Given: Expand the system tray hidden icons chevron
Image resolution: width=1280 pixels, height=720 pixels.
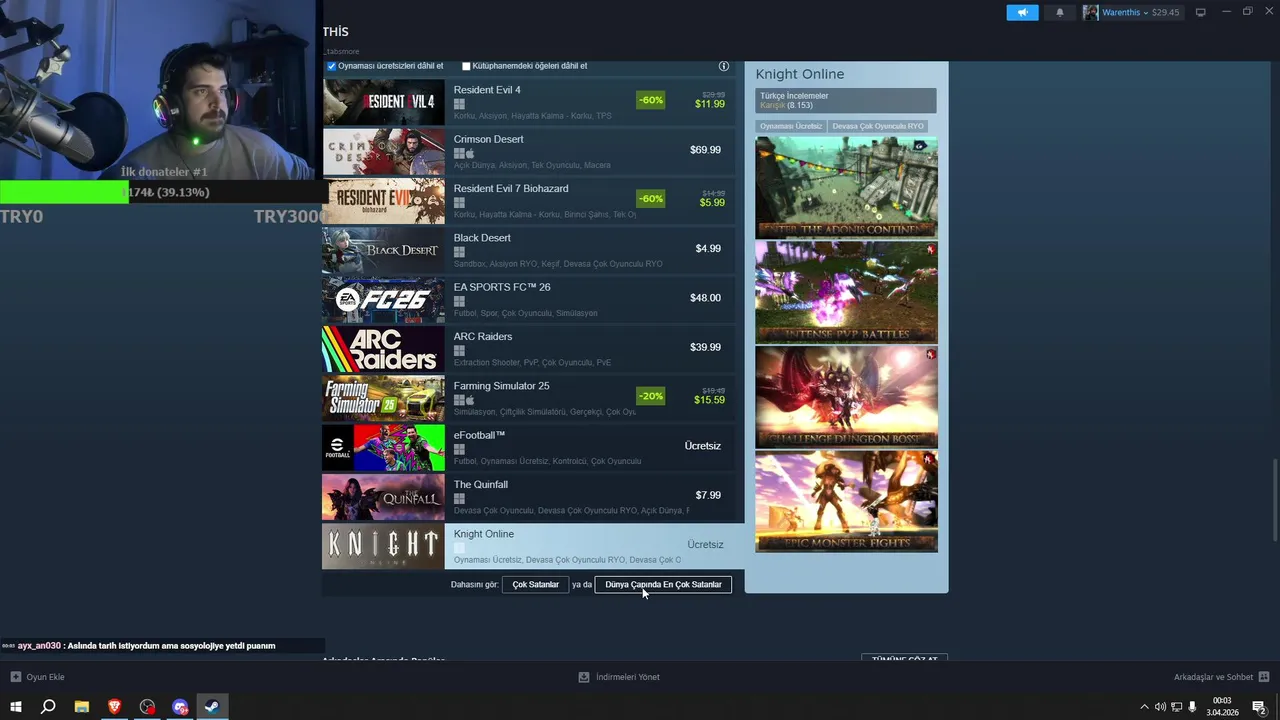Looking at the screenshot, I should point(1144,707).
